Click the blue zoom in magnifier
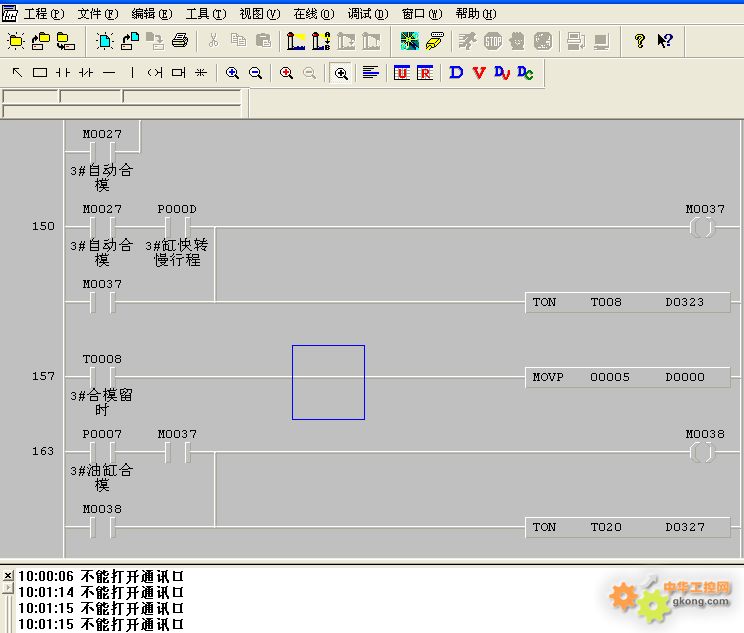 232,73
